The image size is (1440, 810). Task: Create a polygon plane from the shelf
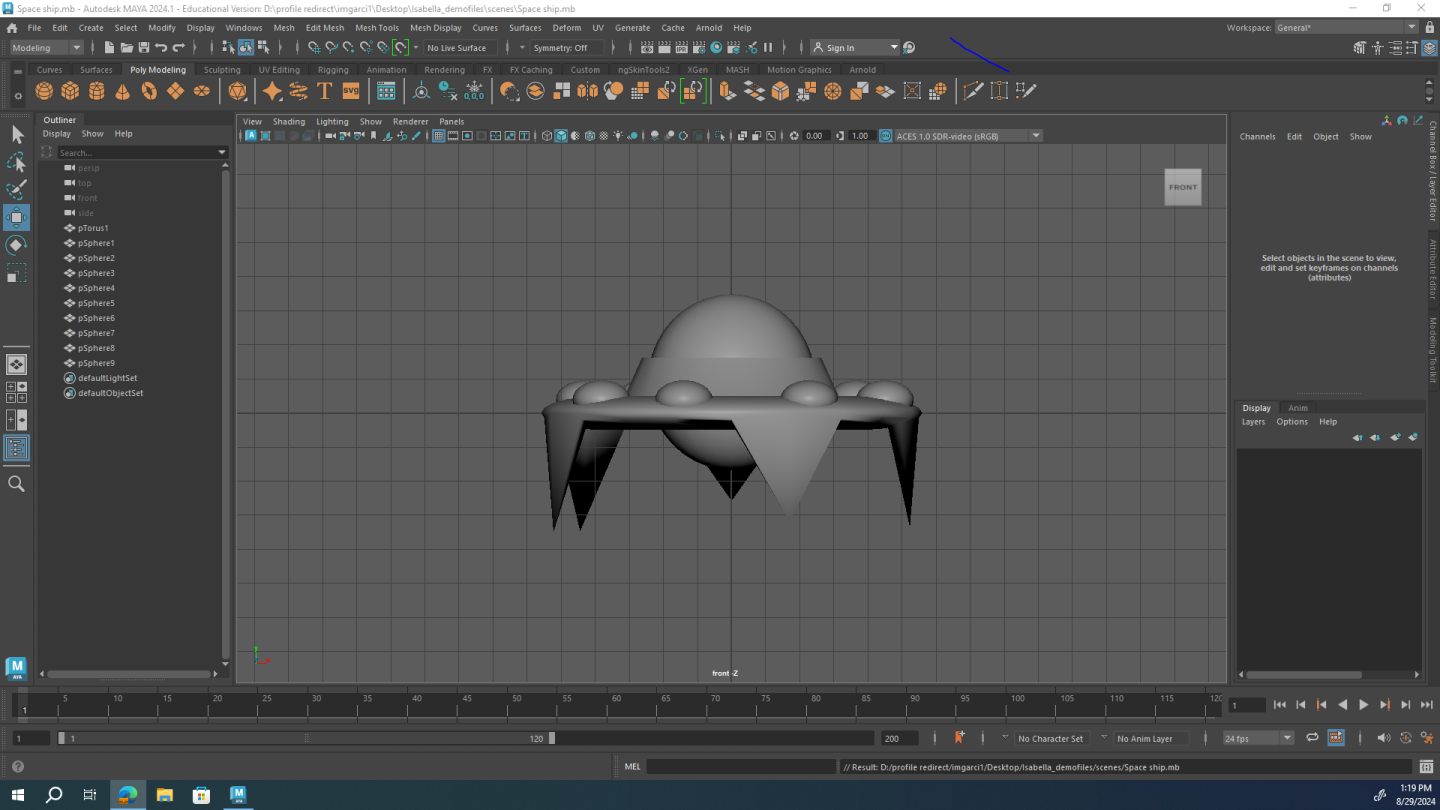pos(175,91)
